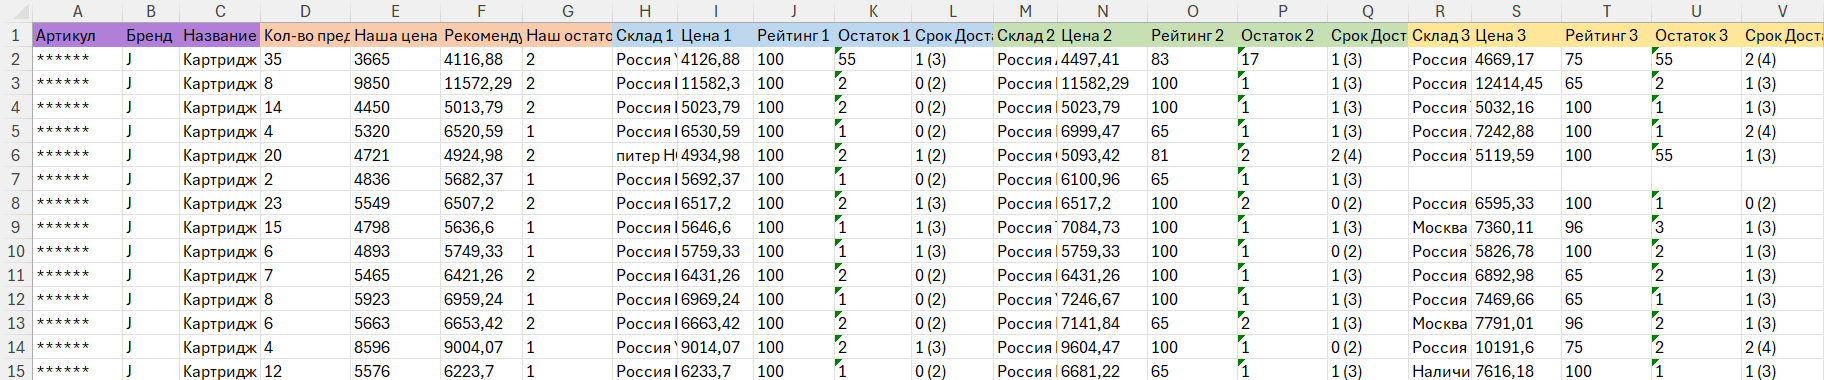
Task: Click the cell showing 4497,41
Action: 1102,59
